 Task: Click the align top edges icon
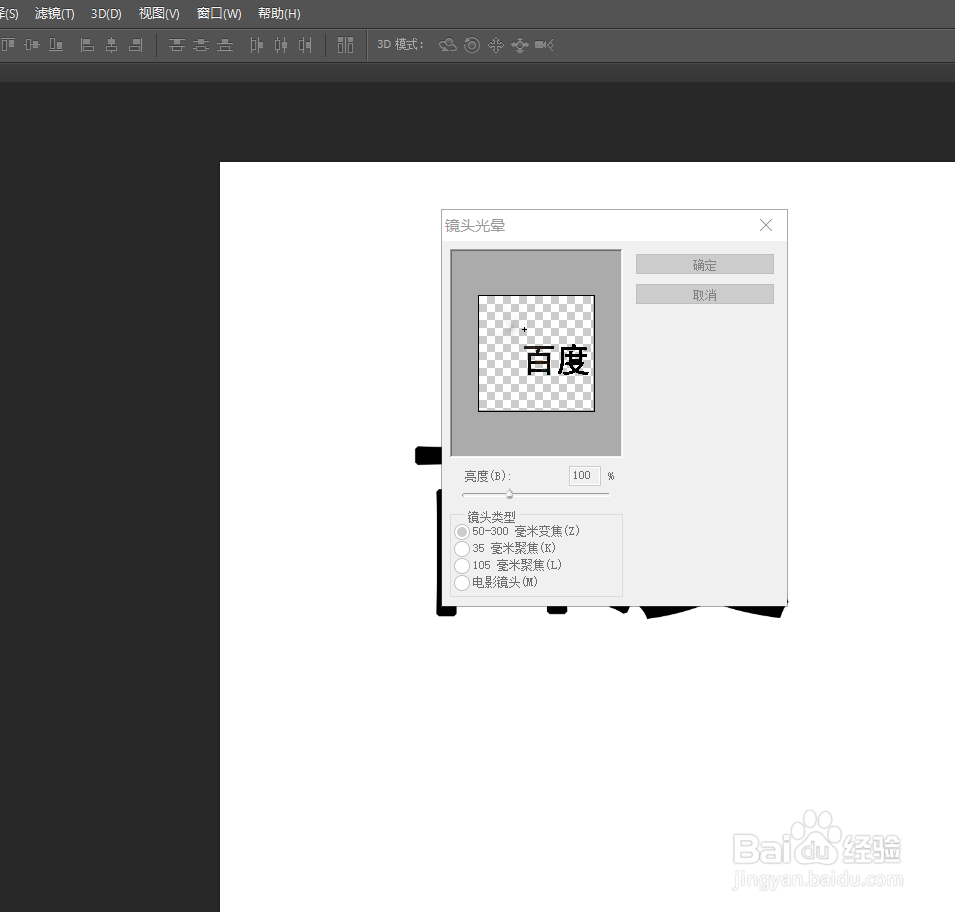point(8,45)
